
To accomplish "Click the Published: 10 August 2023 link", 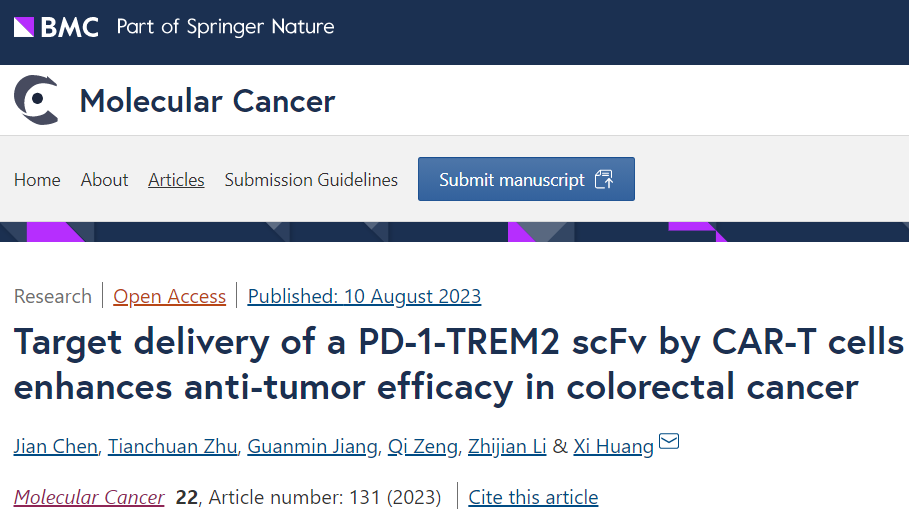I will [364, 296].
